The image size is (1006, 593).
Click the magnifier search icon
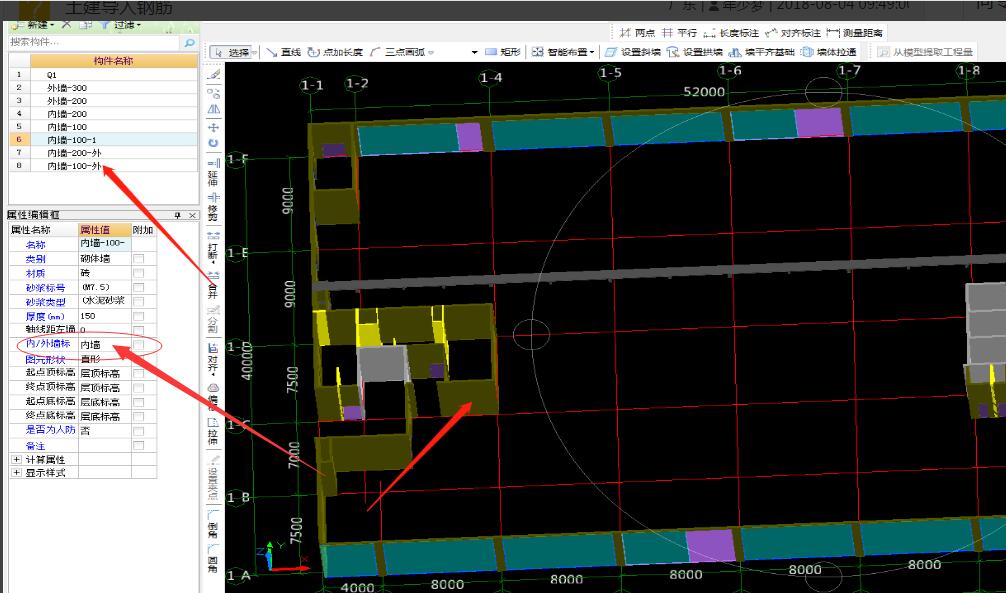coord(189,42)
